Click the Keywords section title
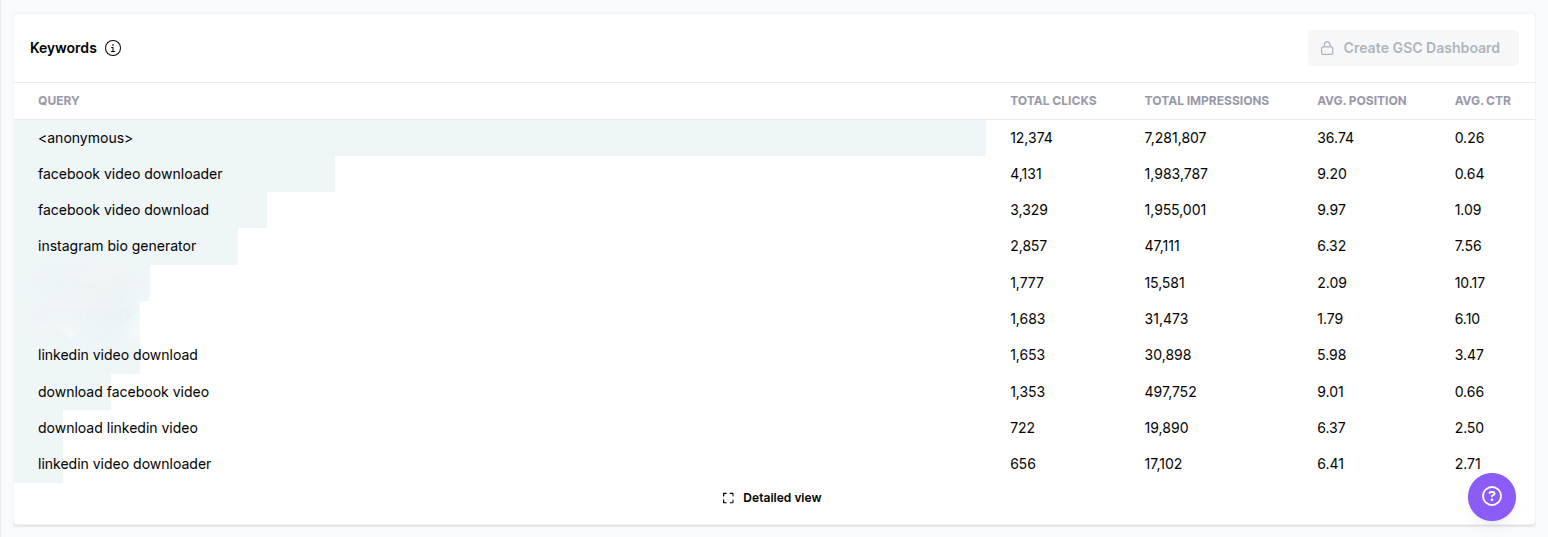Viewport: 1548px width, 537px height. coord(63,48)
